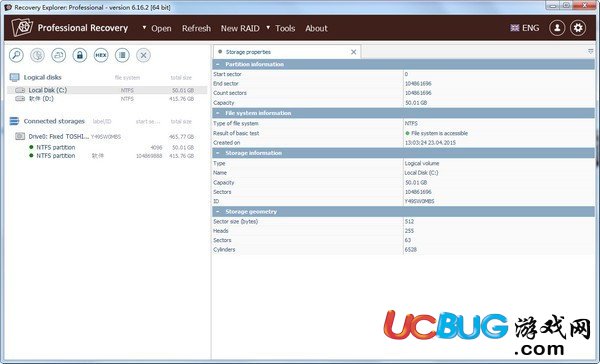Collapse the Storage geometry section
Viewport: 600px width, 364px height.
coord(218,211)
